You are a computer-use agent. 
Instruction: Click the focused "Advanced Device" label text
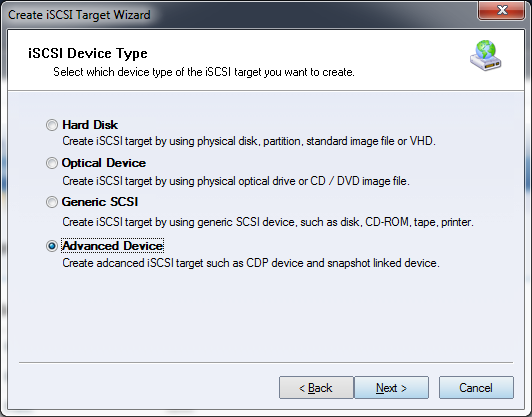pos(113,246)
